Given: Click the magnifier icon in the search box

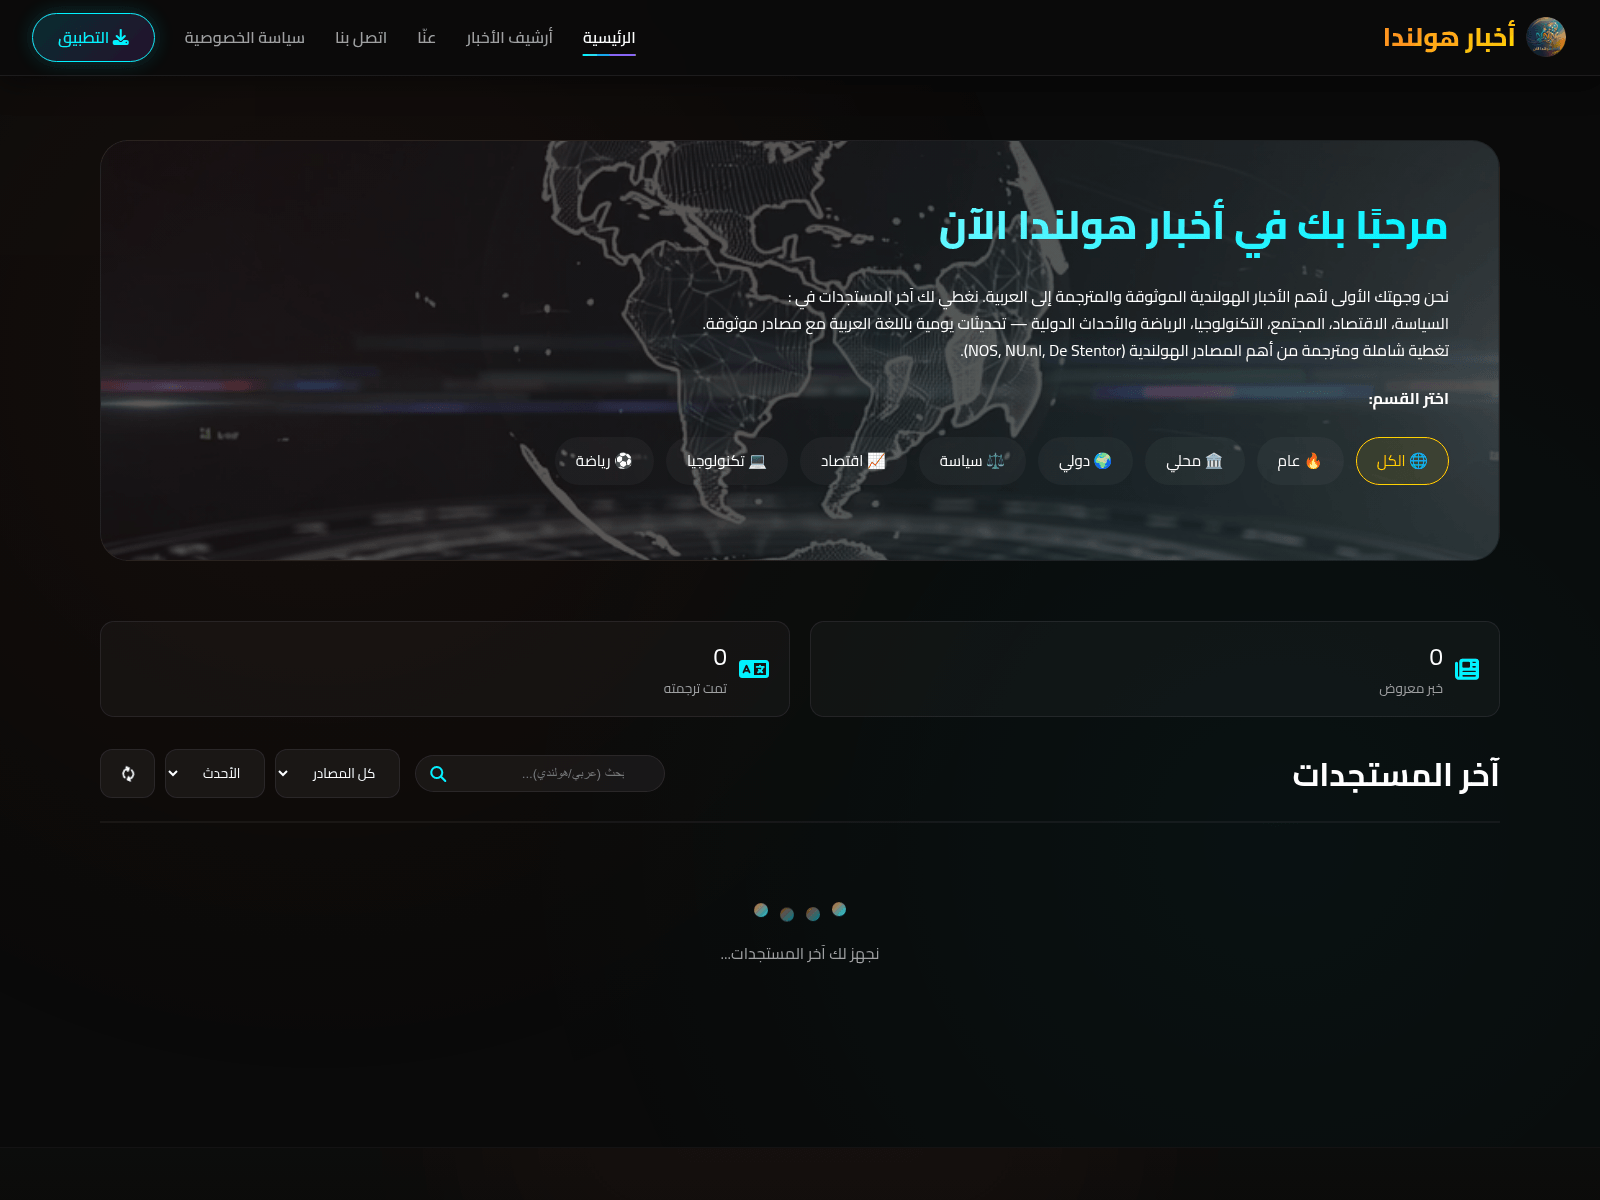Looking at the screenshot, I should point(437,773).
